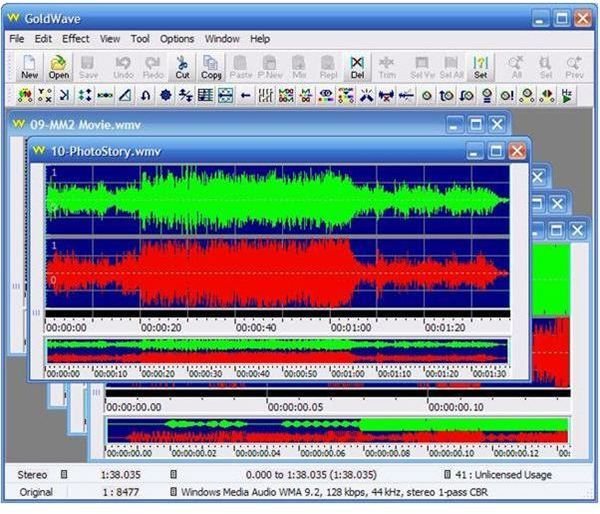Click the grayed Trim toolbar button

click(387, 67)
